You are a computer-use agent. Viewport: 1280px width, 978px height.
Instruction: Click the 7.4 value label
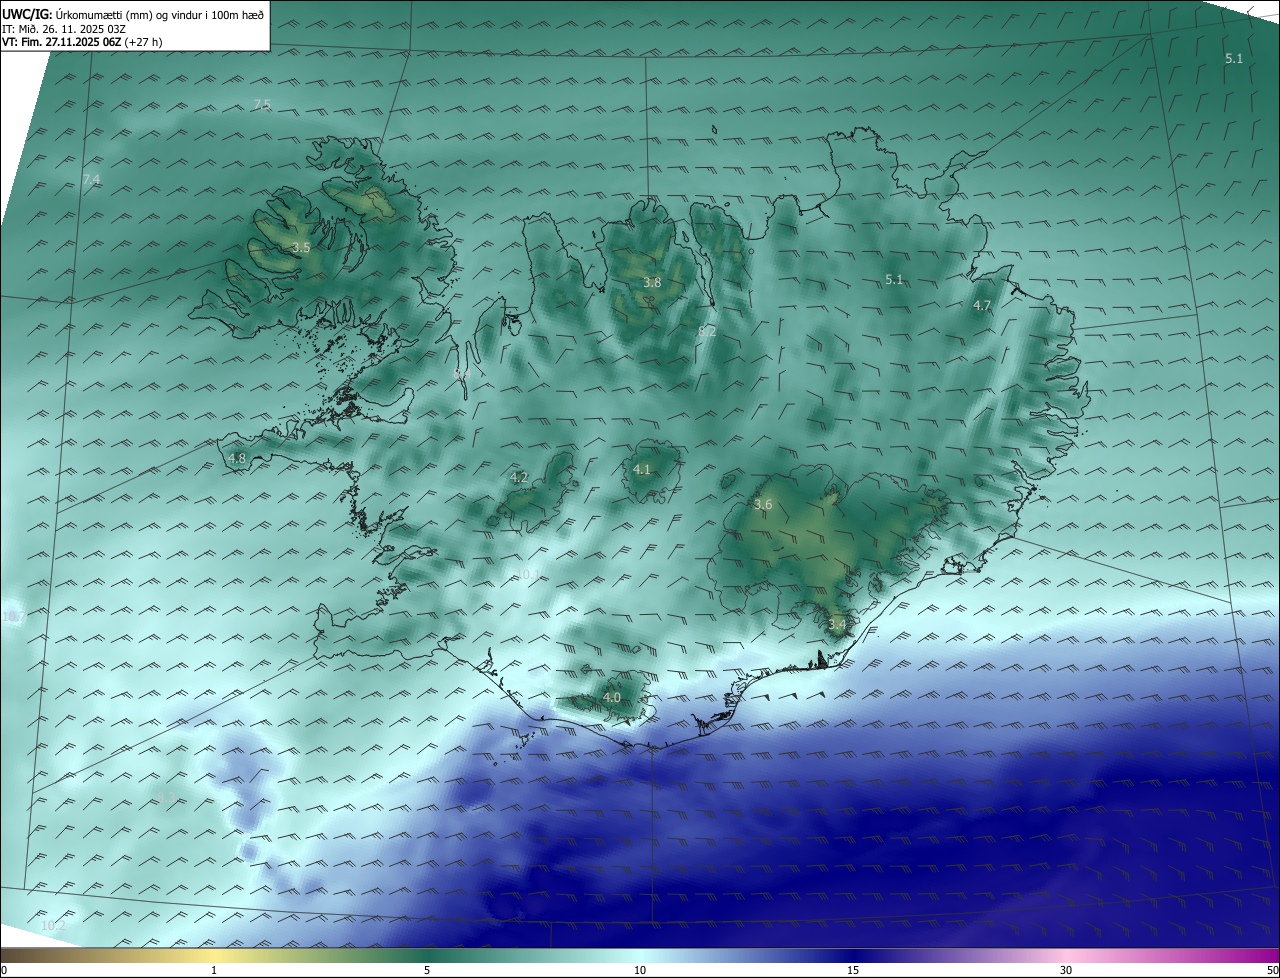pos(91,179)
